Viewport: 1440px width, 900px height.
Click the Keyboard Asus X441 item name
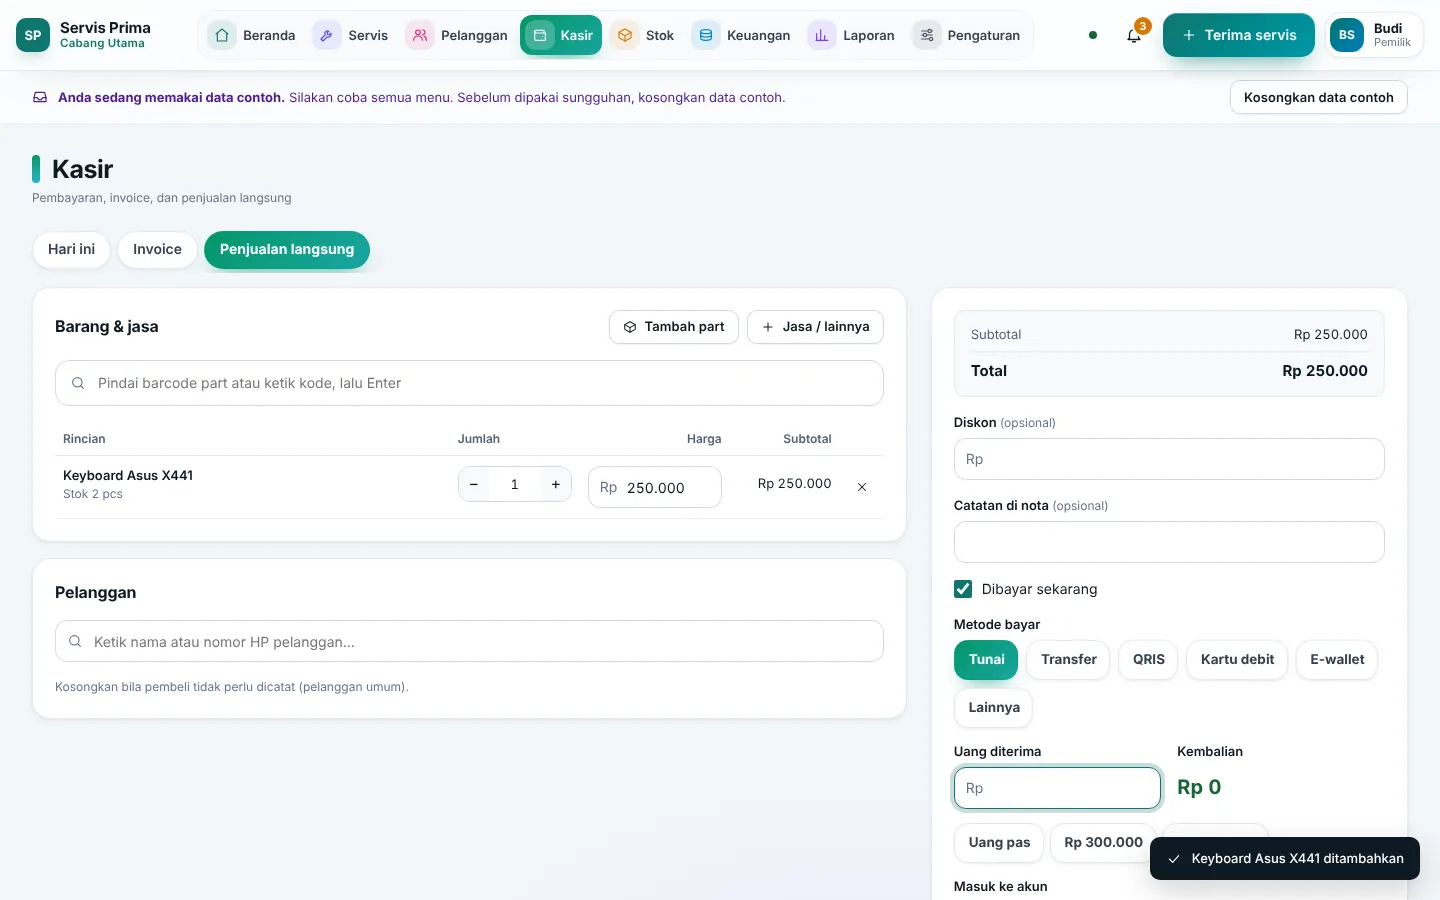point(128,476)
